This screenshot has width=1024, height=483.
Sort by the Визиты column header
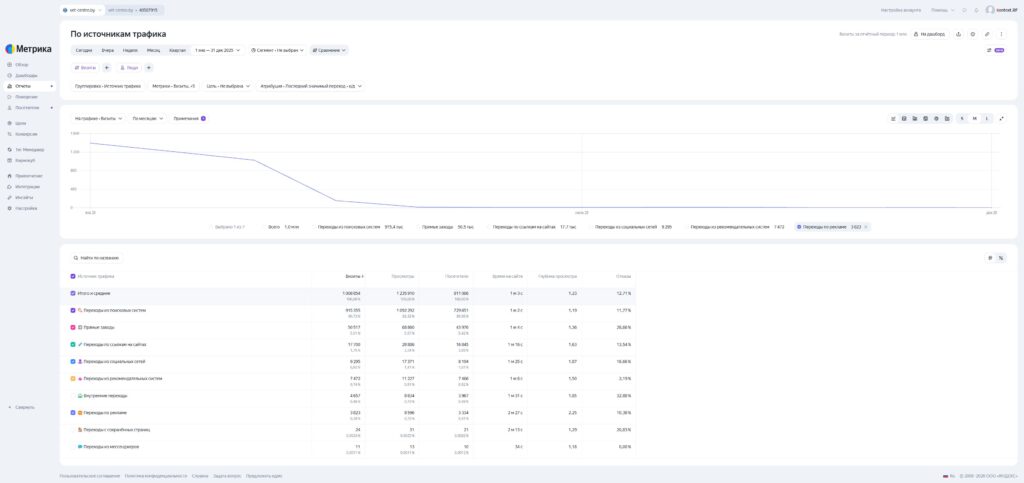point(353,277)
